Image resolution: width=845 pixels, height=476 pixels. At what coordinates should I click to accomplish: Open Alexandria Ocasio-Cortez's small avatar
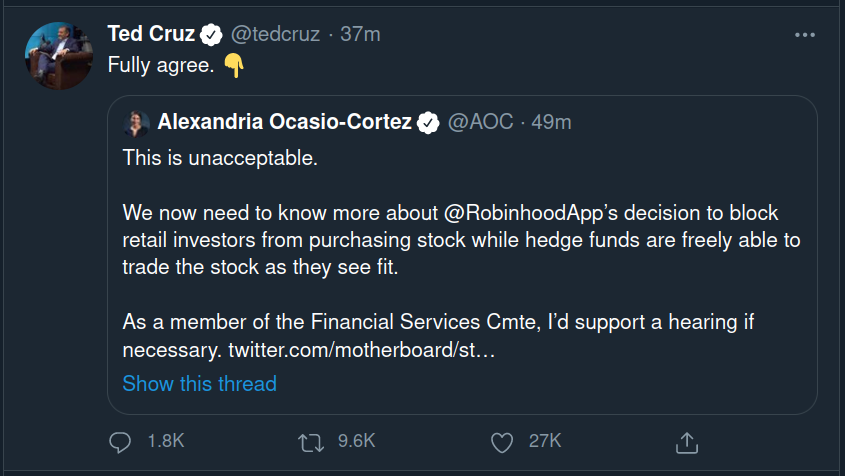click(136, 123)
